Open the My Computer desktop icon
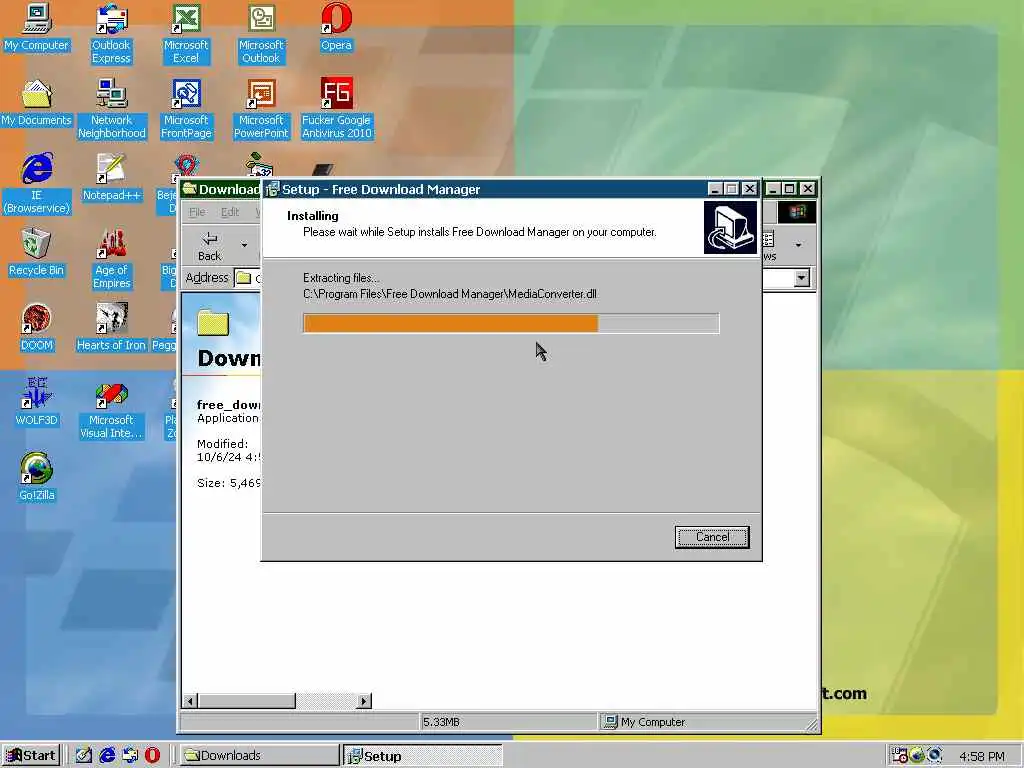Viewport: 1024px width, 768px height. tap(37, 27)
